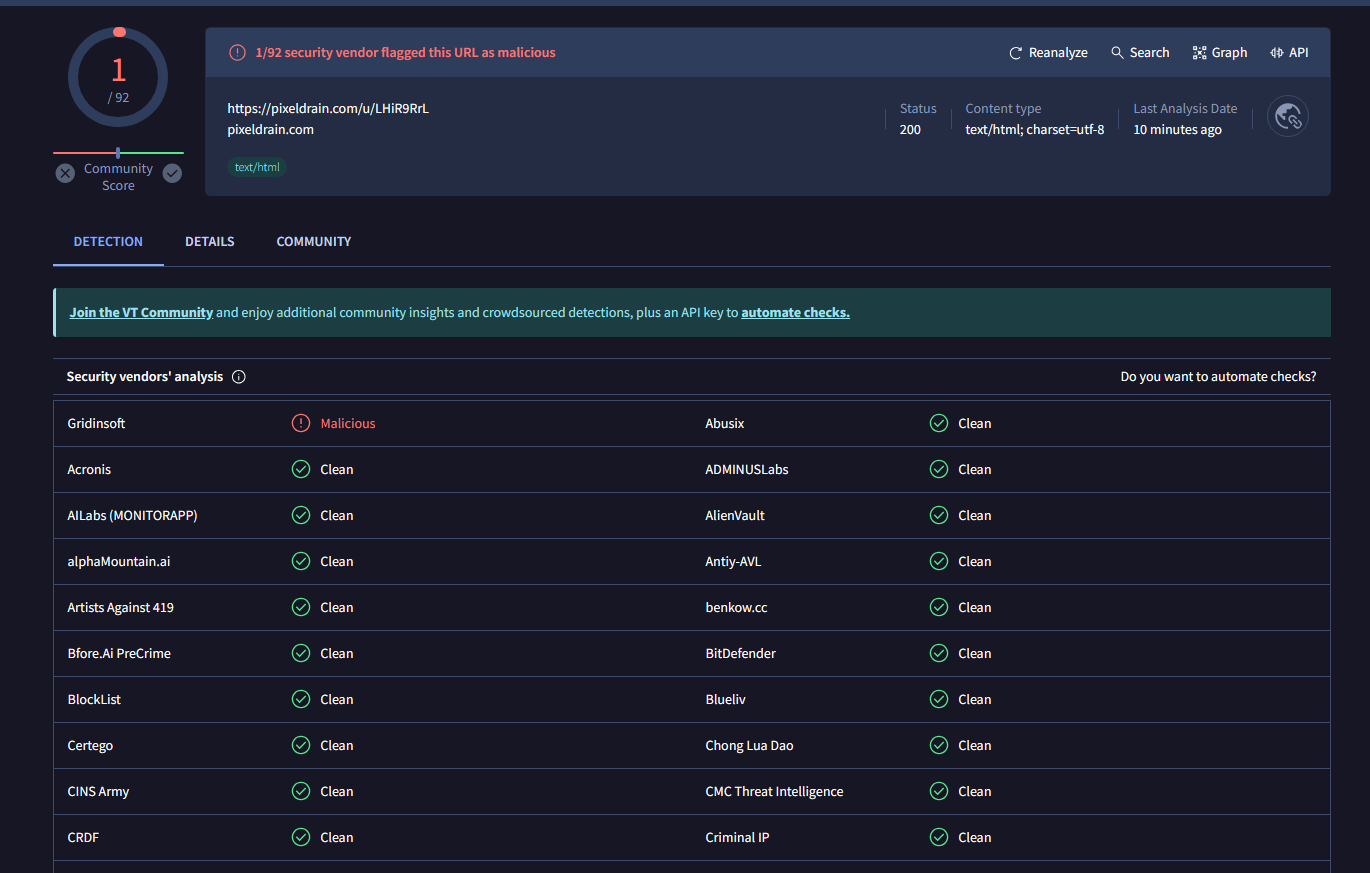This screenshot has width=1370, height=873.
Task: Click the Gridinsoft Malicious warning icon
Action: [x=301, y=423]
